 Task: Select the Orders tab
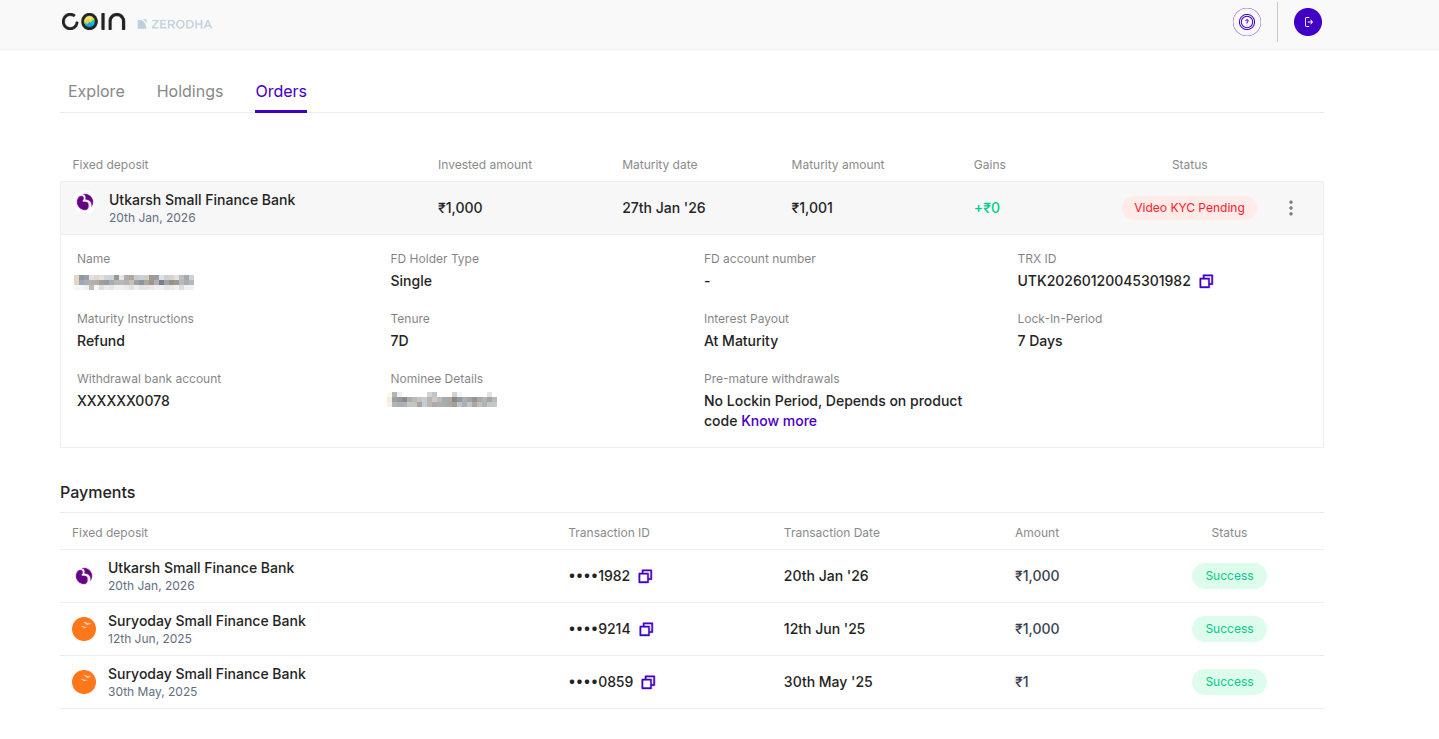click(x=281, y=91)
